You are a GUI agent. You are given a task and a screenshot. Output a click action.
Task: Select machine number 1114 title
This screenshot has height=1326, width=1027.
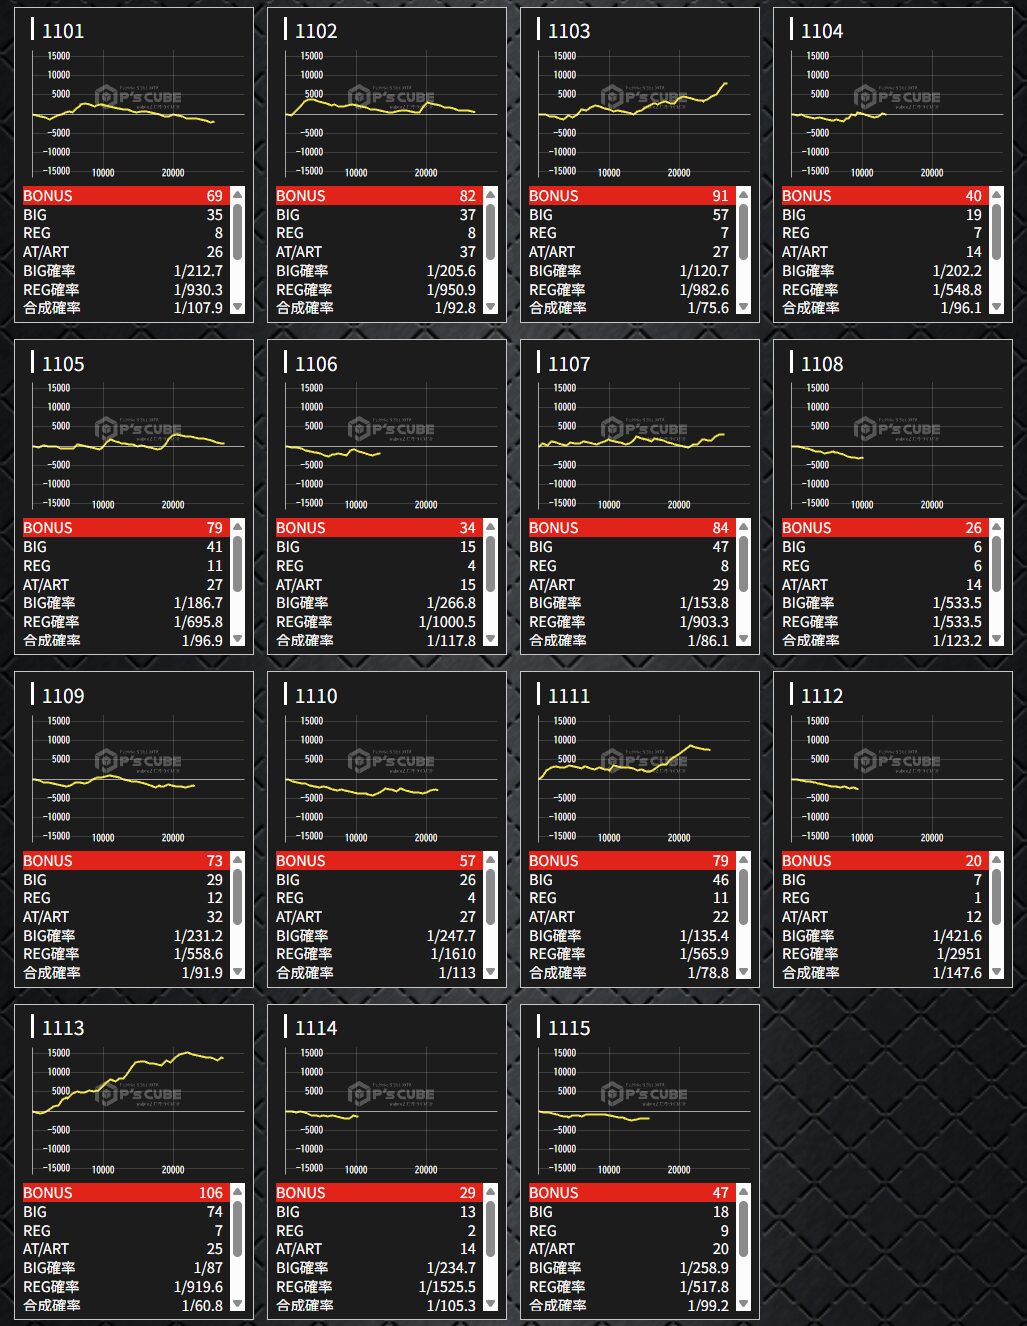click(x=316, y=1028)
